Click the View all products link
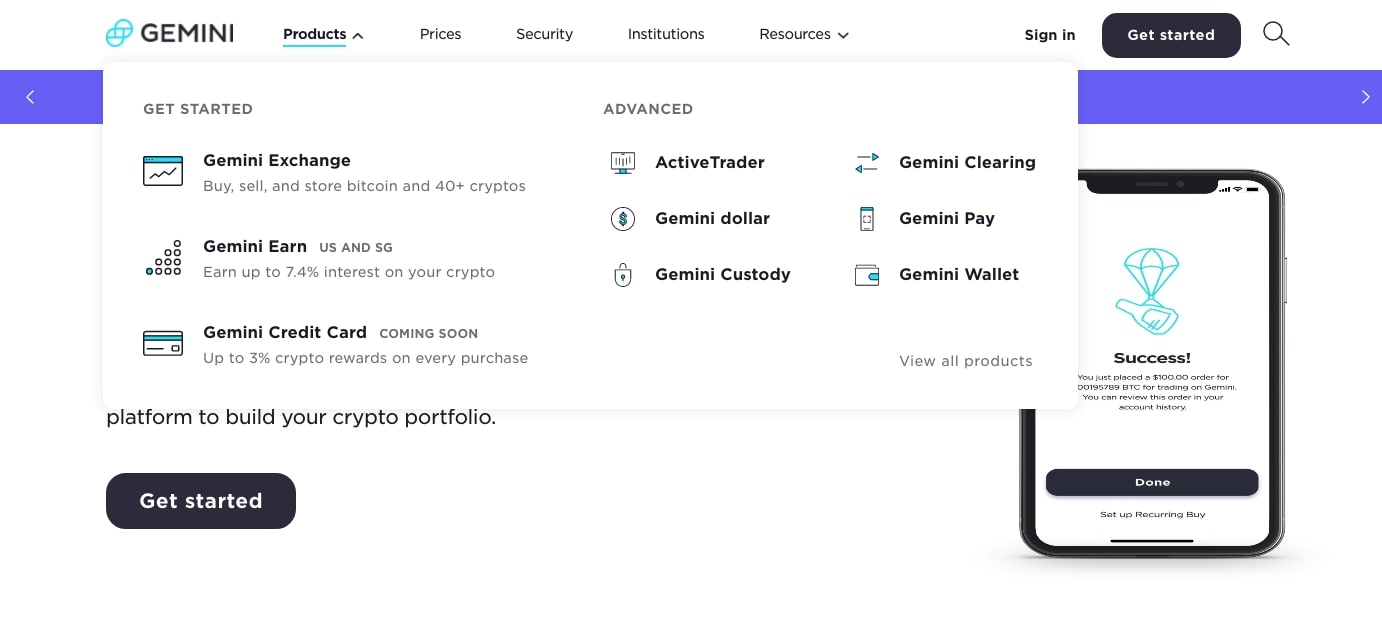 [x=965, y=361]
